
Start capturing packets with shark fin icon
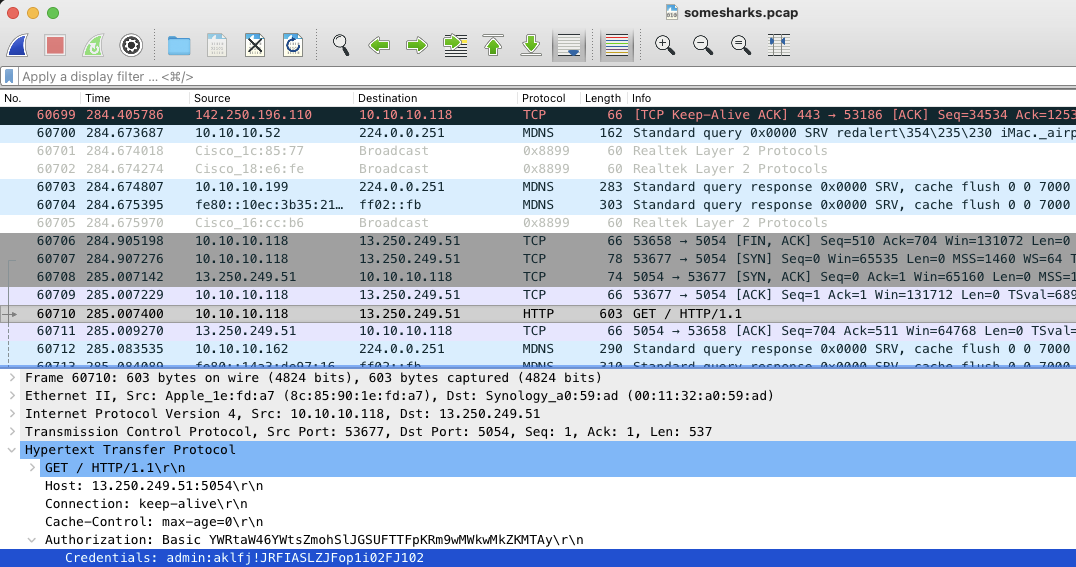[17, 45]
